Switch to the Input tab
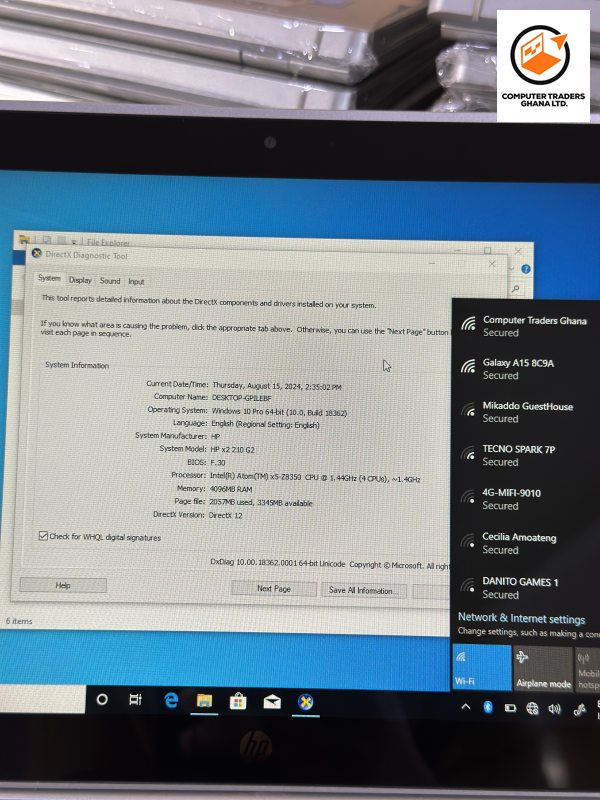 pos(136,282)
